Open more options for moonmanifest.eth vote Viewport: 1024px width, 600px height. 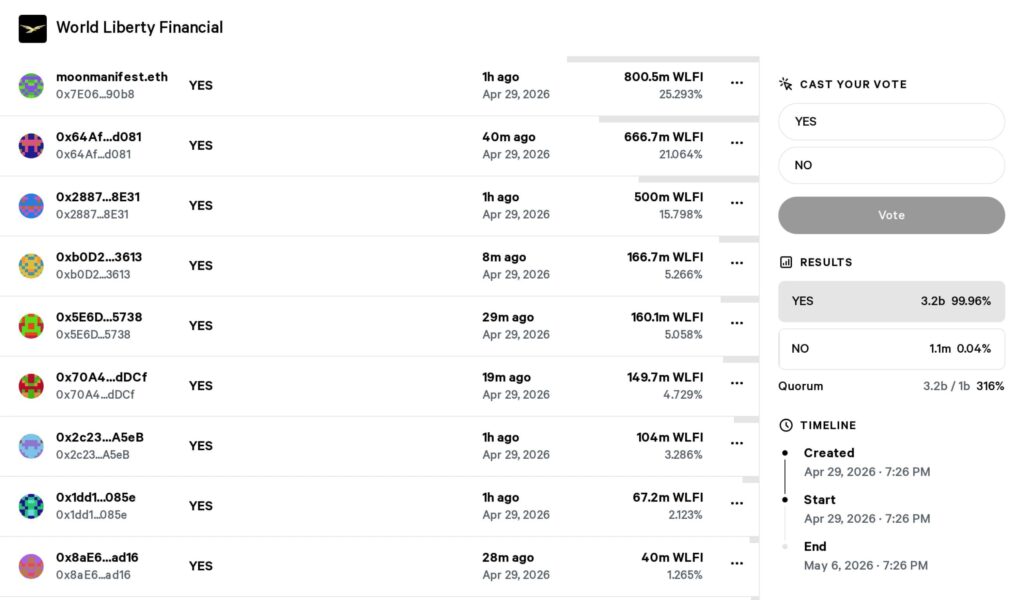737,83
